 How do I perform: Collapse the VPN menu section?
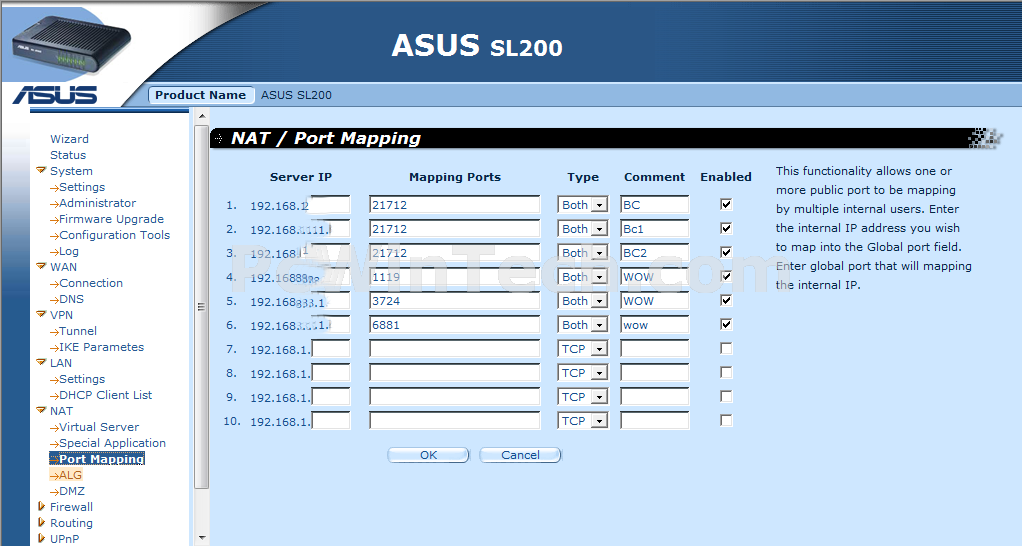point(41,315)
